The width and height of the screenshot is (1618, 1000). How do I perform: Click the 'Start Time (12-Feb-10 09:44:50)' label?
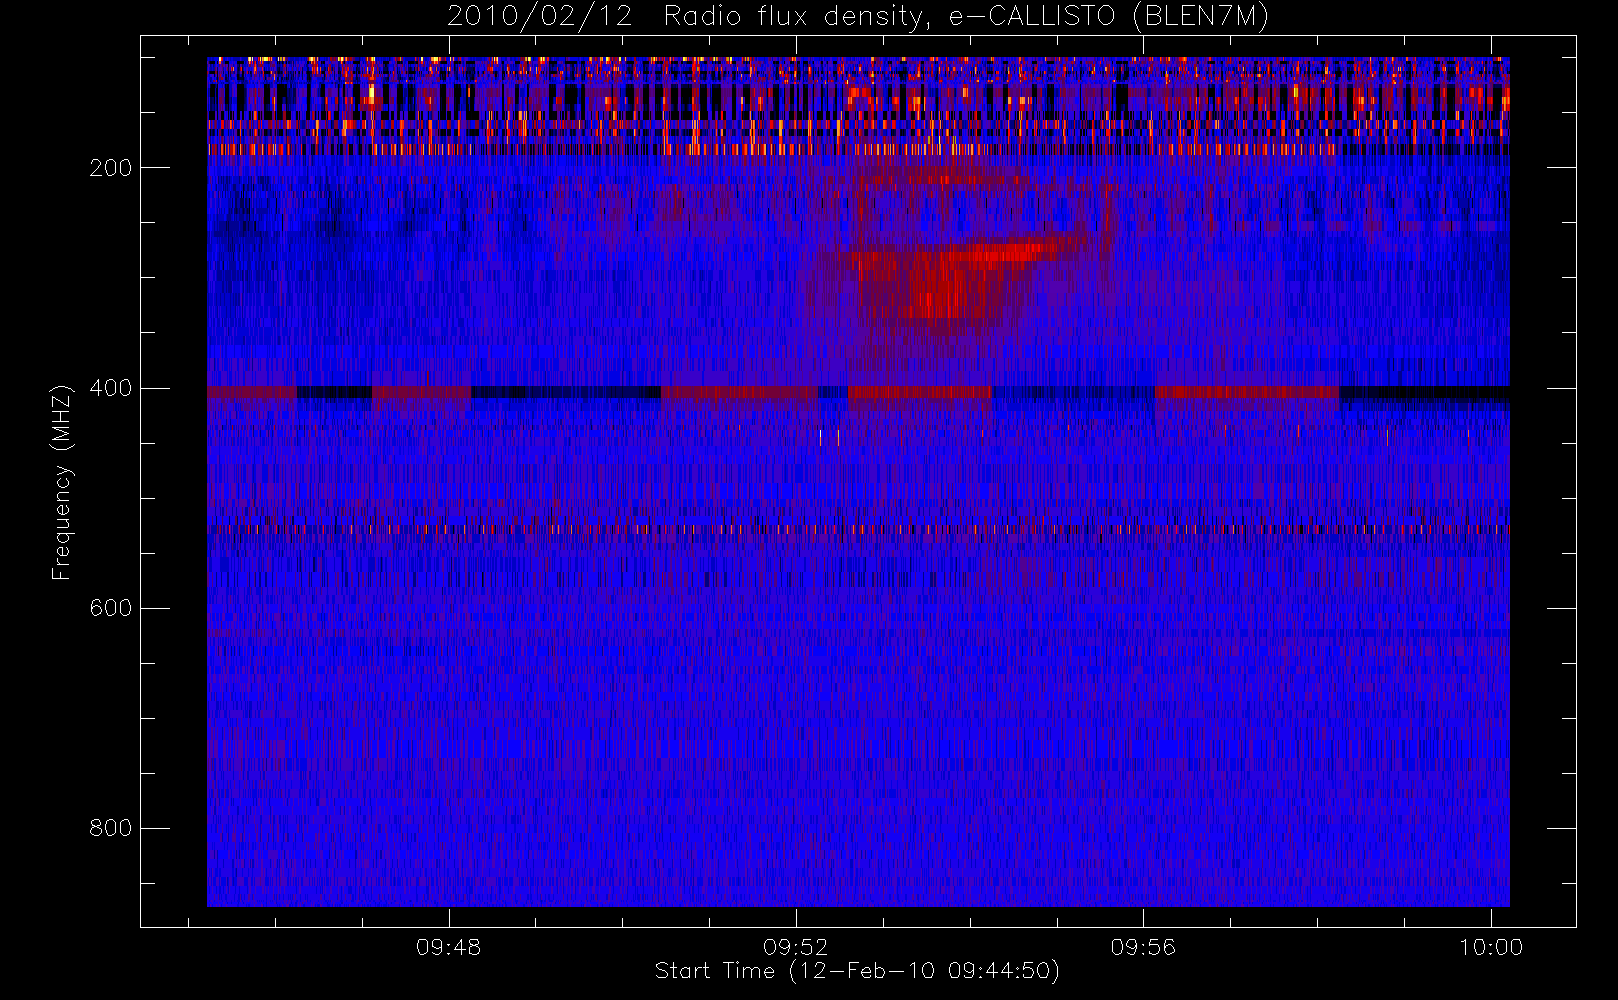[857, 971]
